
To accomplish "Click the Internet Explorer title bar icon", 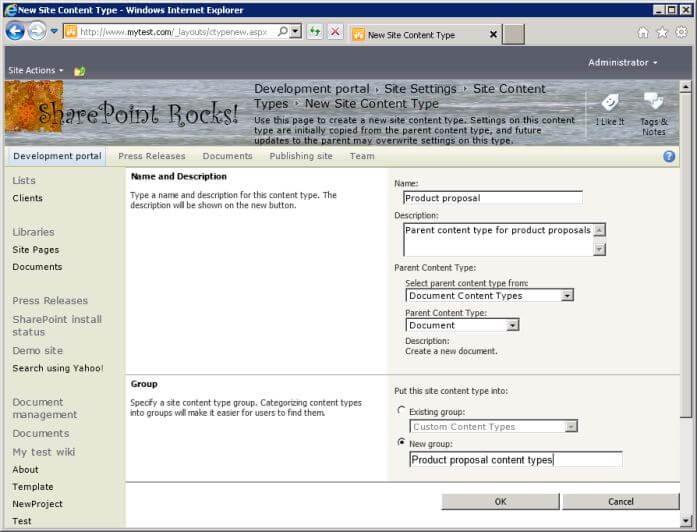I will [x=11, y=10].
